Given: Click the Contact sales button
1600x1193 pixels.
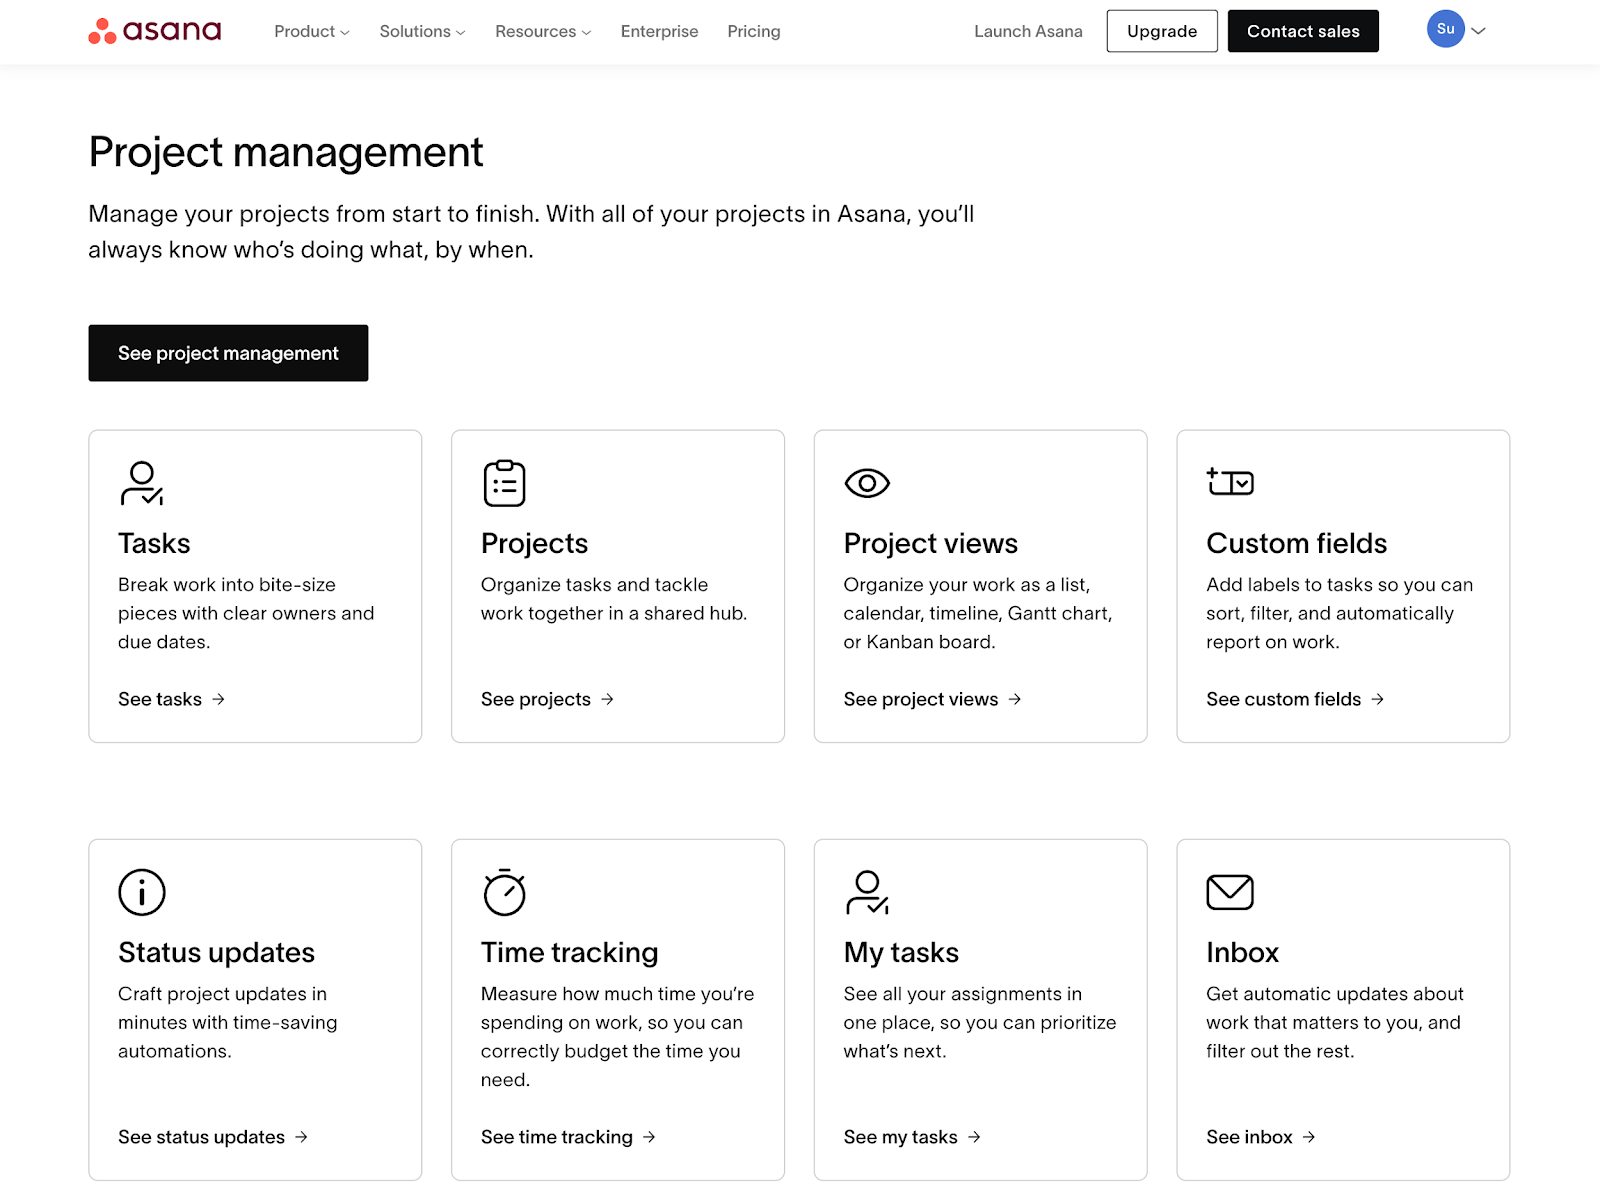Looking at the screenshot, I should tap(1302, 31).
